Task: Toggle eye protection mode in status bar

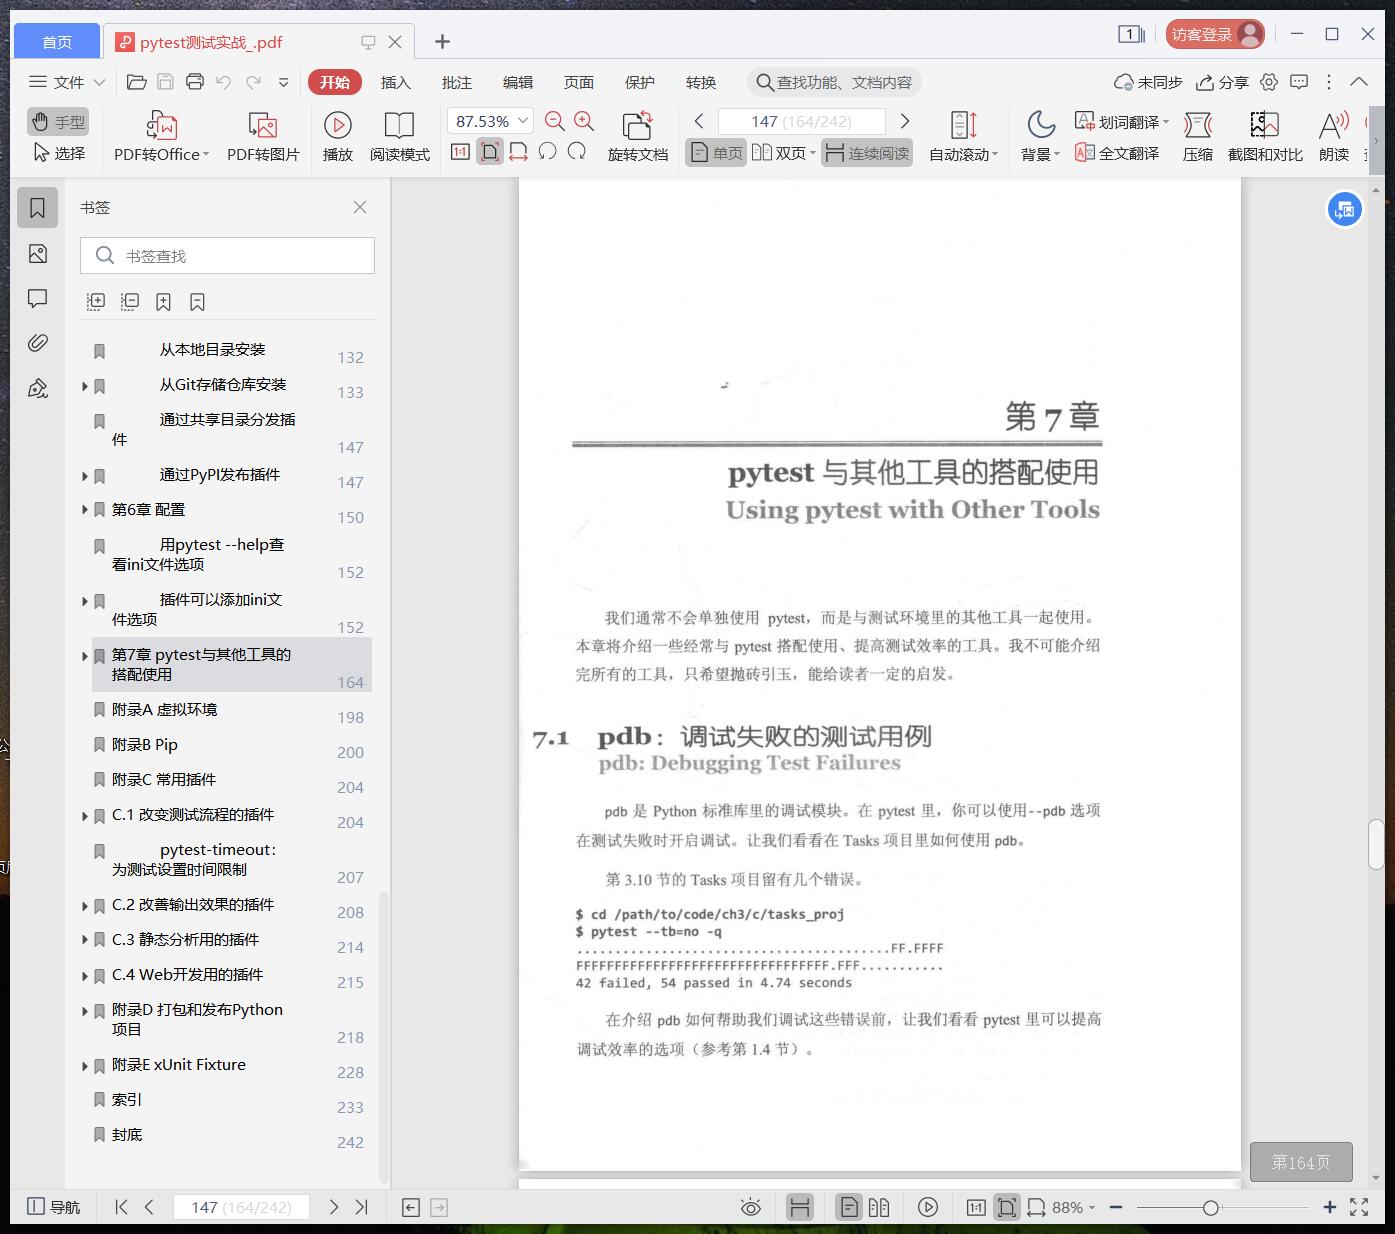Action: click(750, 1207)
